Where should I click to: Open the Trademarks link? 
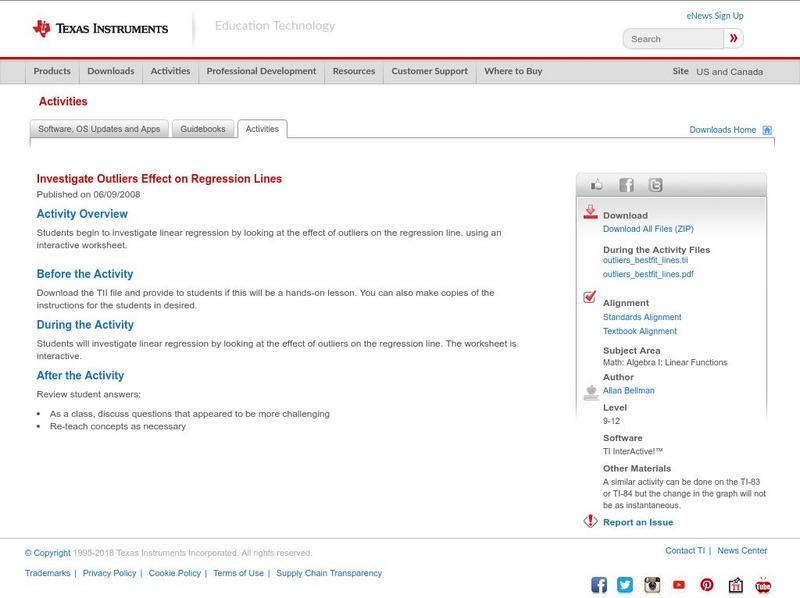[x=47, y=573]
